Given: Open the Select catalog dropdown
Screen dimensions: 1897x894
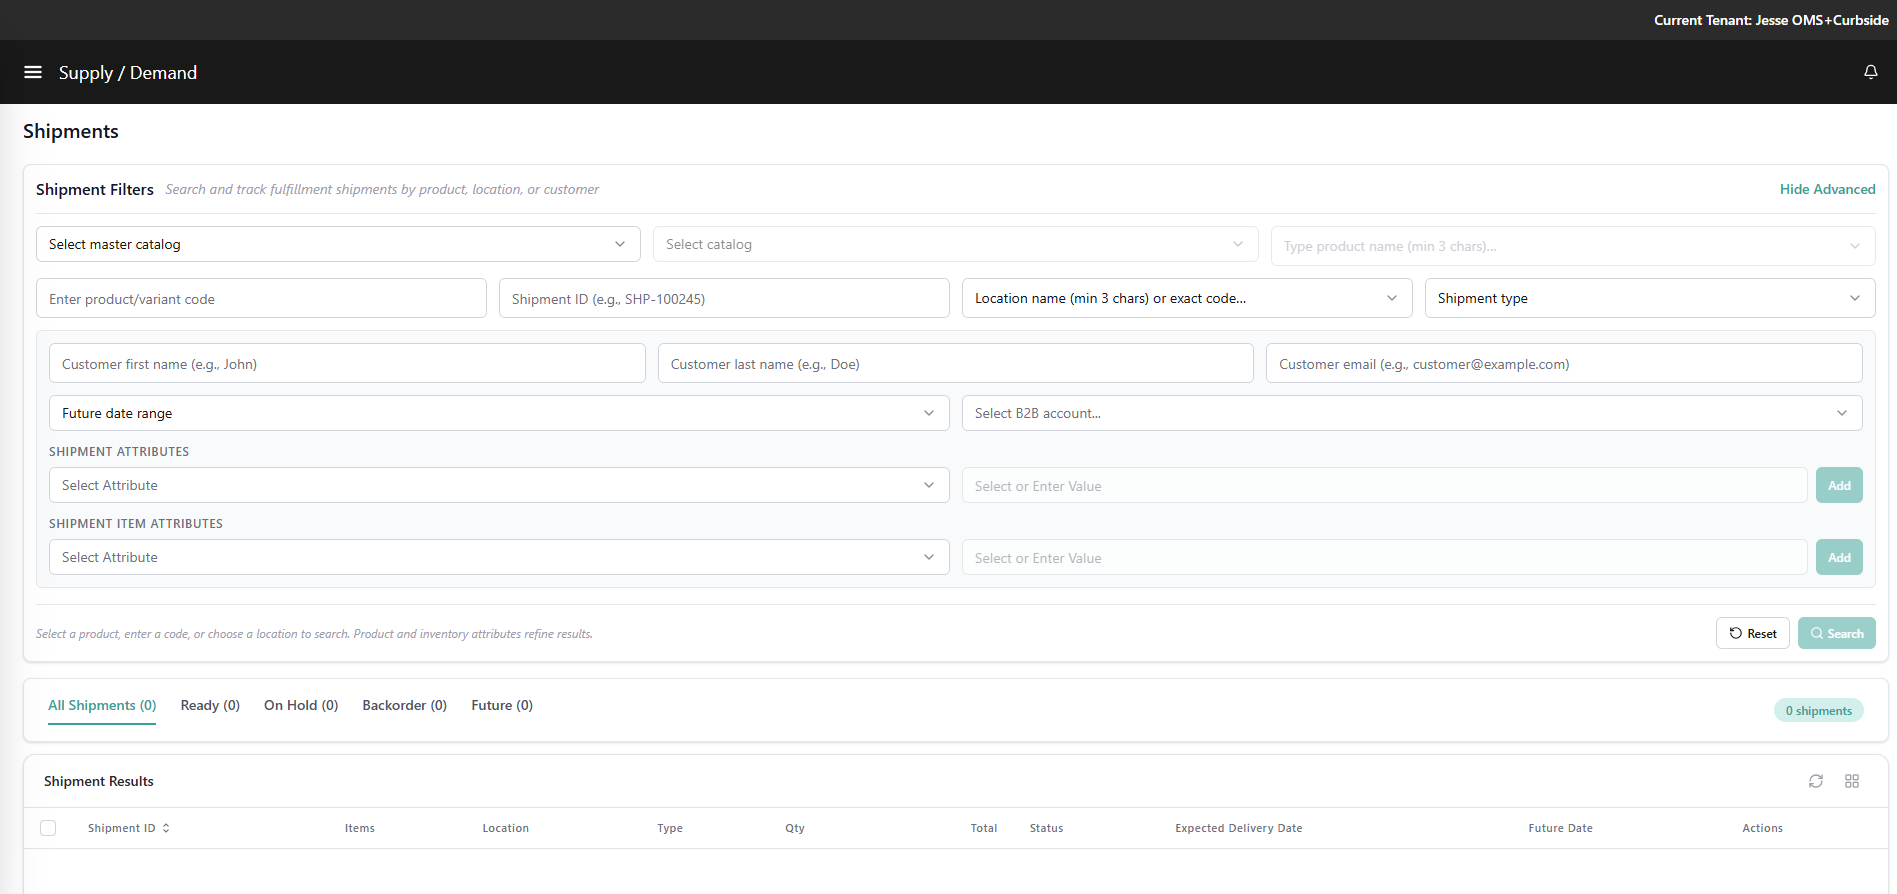Looking at the screenshot, I should pyautogui.click(x=955, y=244).
